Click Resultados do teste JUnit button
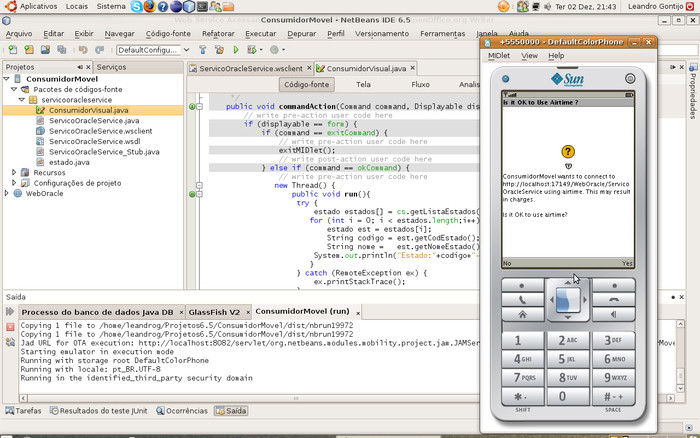This screenshot has height=438, width=700. click(99, 411)
